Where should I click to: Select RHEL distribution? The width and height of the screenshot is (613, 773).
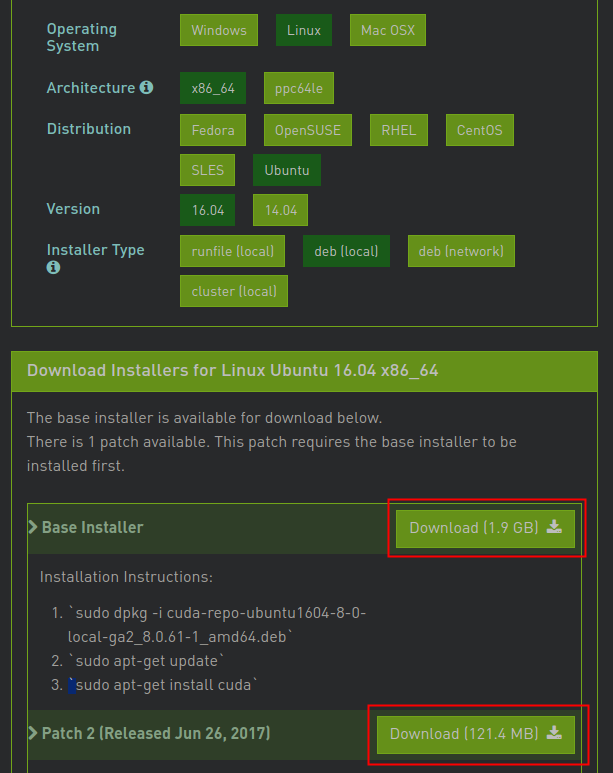(399, 130)
